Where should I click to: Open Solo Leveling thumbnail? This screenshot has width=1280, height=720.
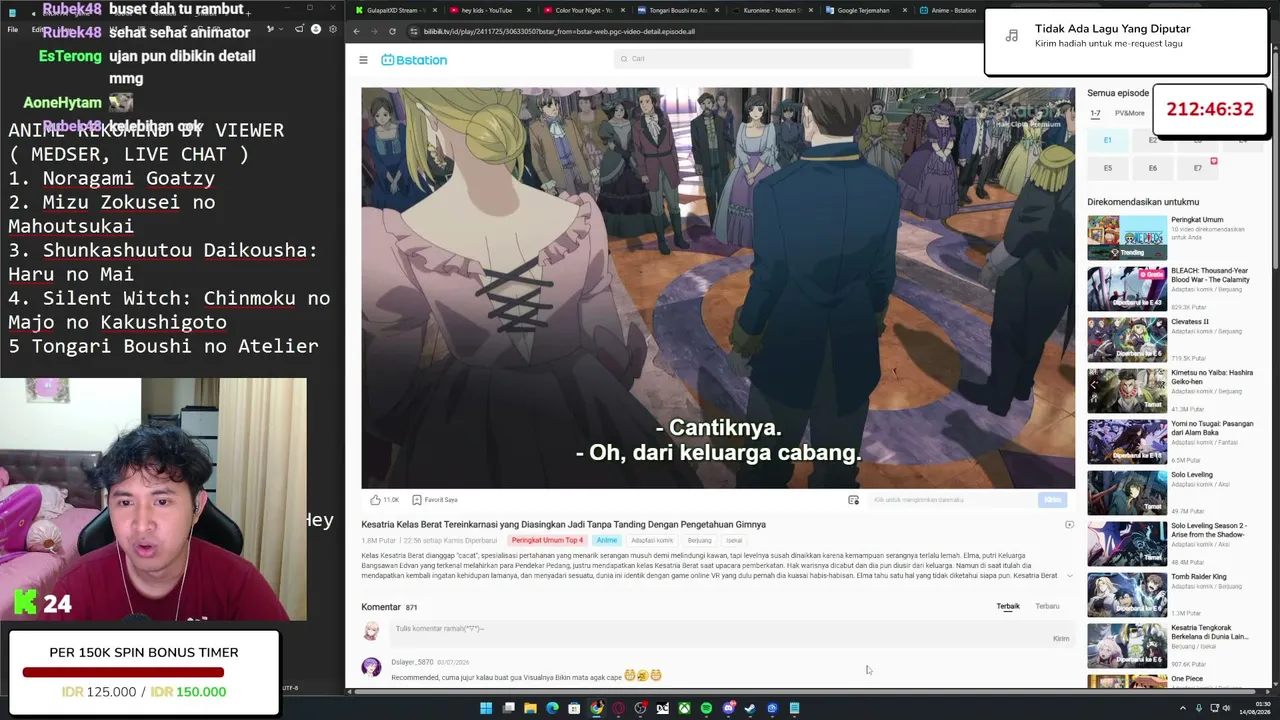(x=1127, y=493)
